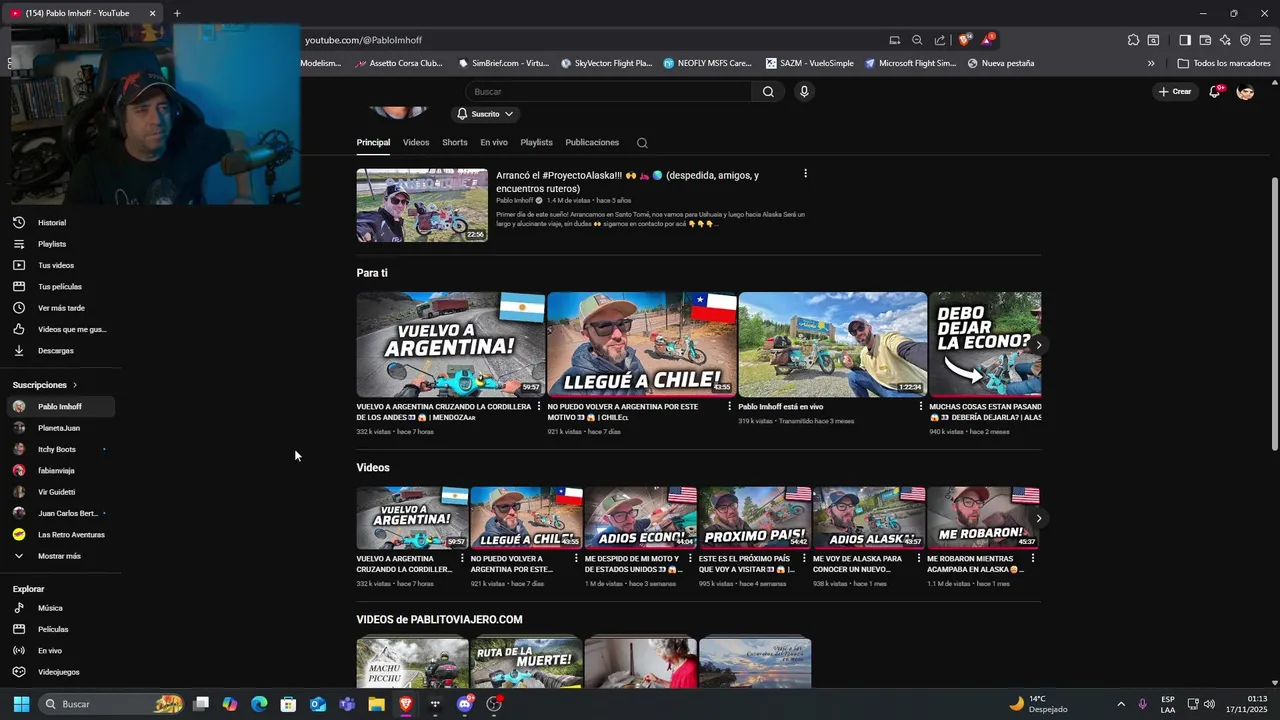Screen dimensions: 1280x720
Task: Open the Suscrito notification dropdown
Action: (x=485, y=114)
